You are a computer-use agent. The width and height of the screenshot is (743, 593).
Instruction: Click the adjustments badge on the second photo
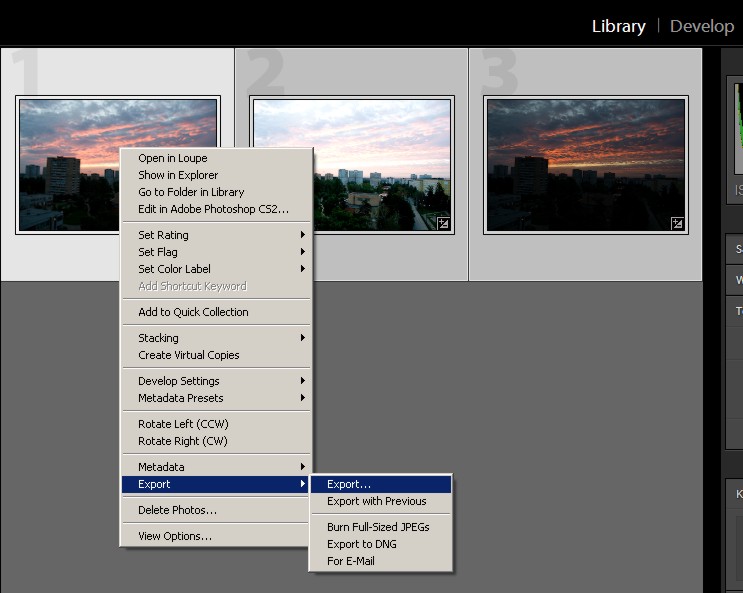(x=443, y=223)
